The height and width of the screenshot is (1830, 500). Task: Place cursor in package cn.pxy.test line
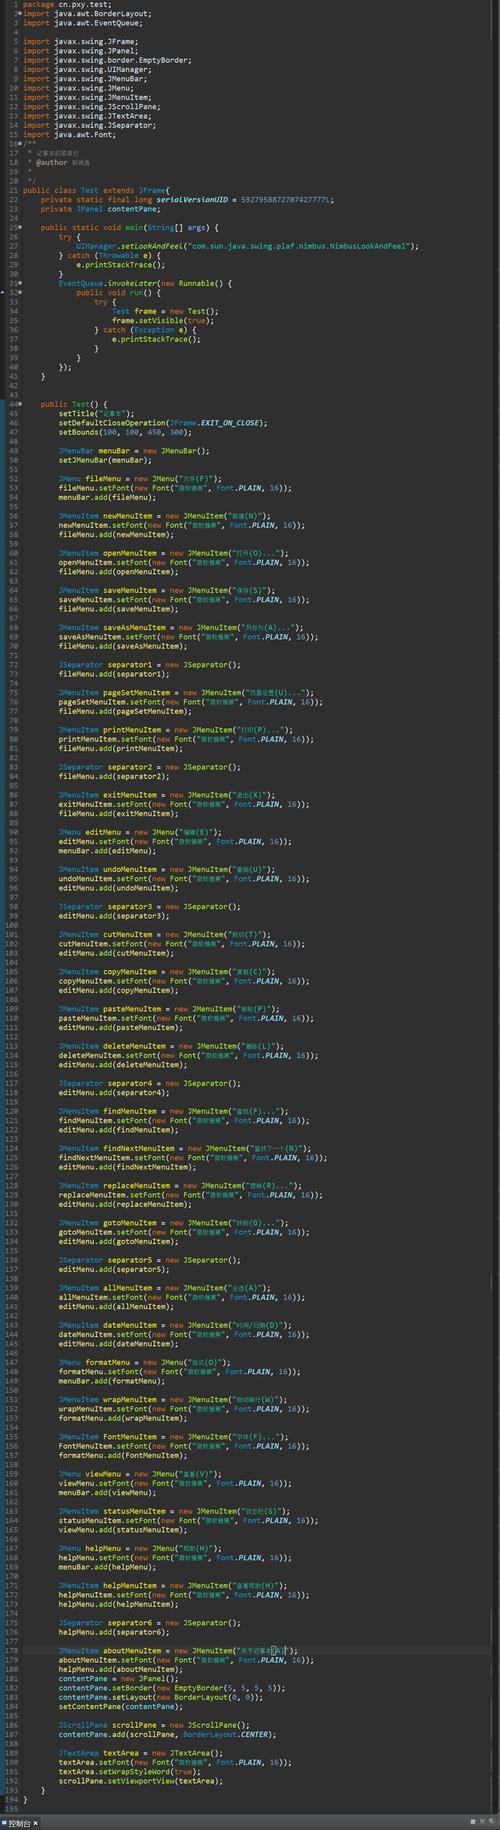pos(57,5)
